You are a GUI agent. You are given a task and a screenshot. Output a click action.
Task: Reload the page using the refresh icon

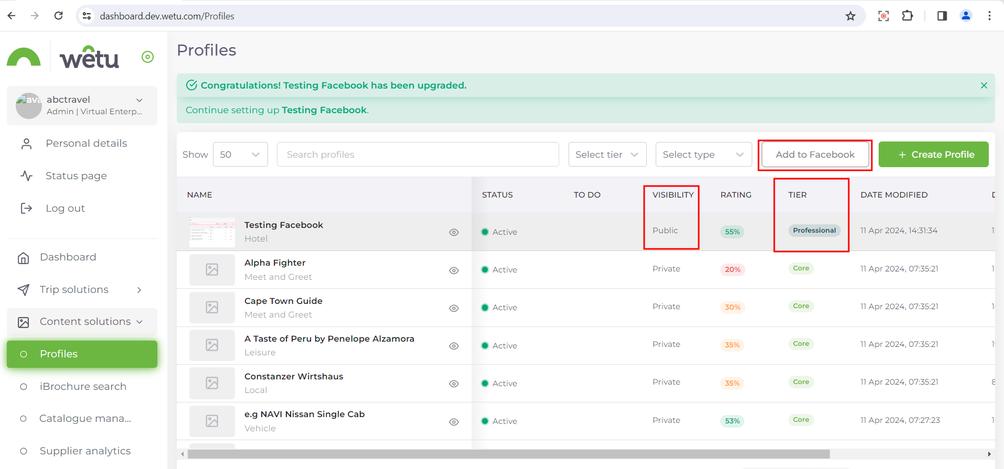(59, 16)
